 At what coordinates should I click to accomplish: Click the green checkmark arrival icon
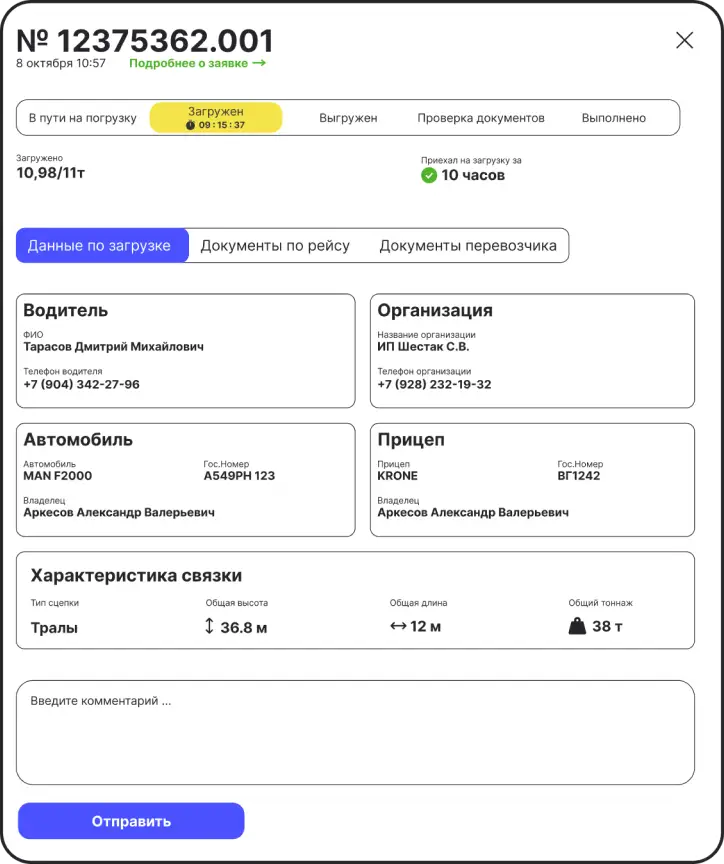[x=429, y=176]
